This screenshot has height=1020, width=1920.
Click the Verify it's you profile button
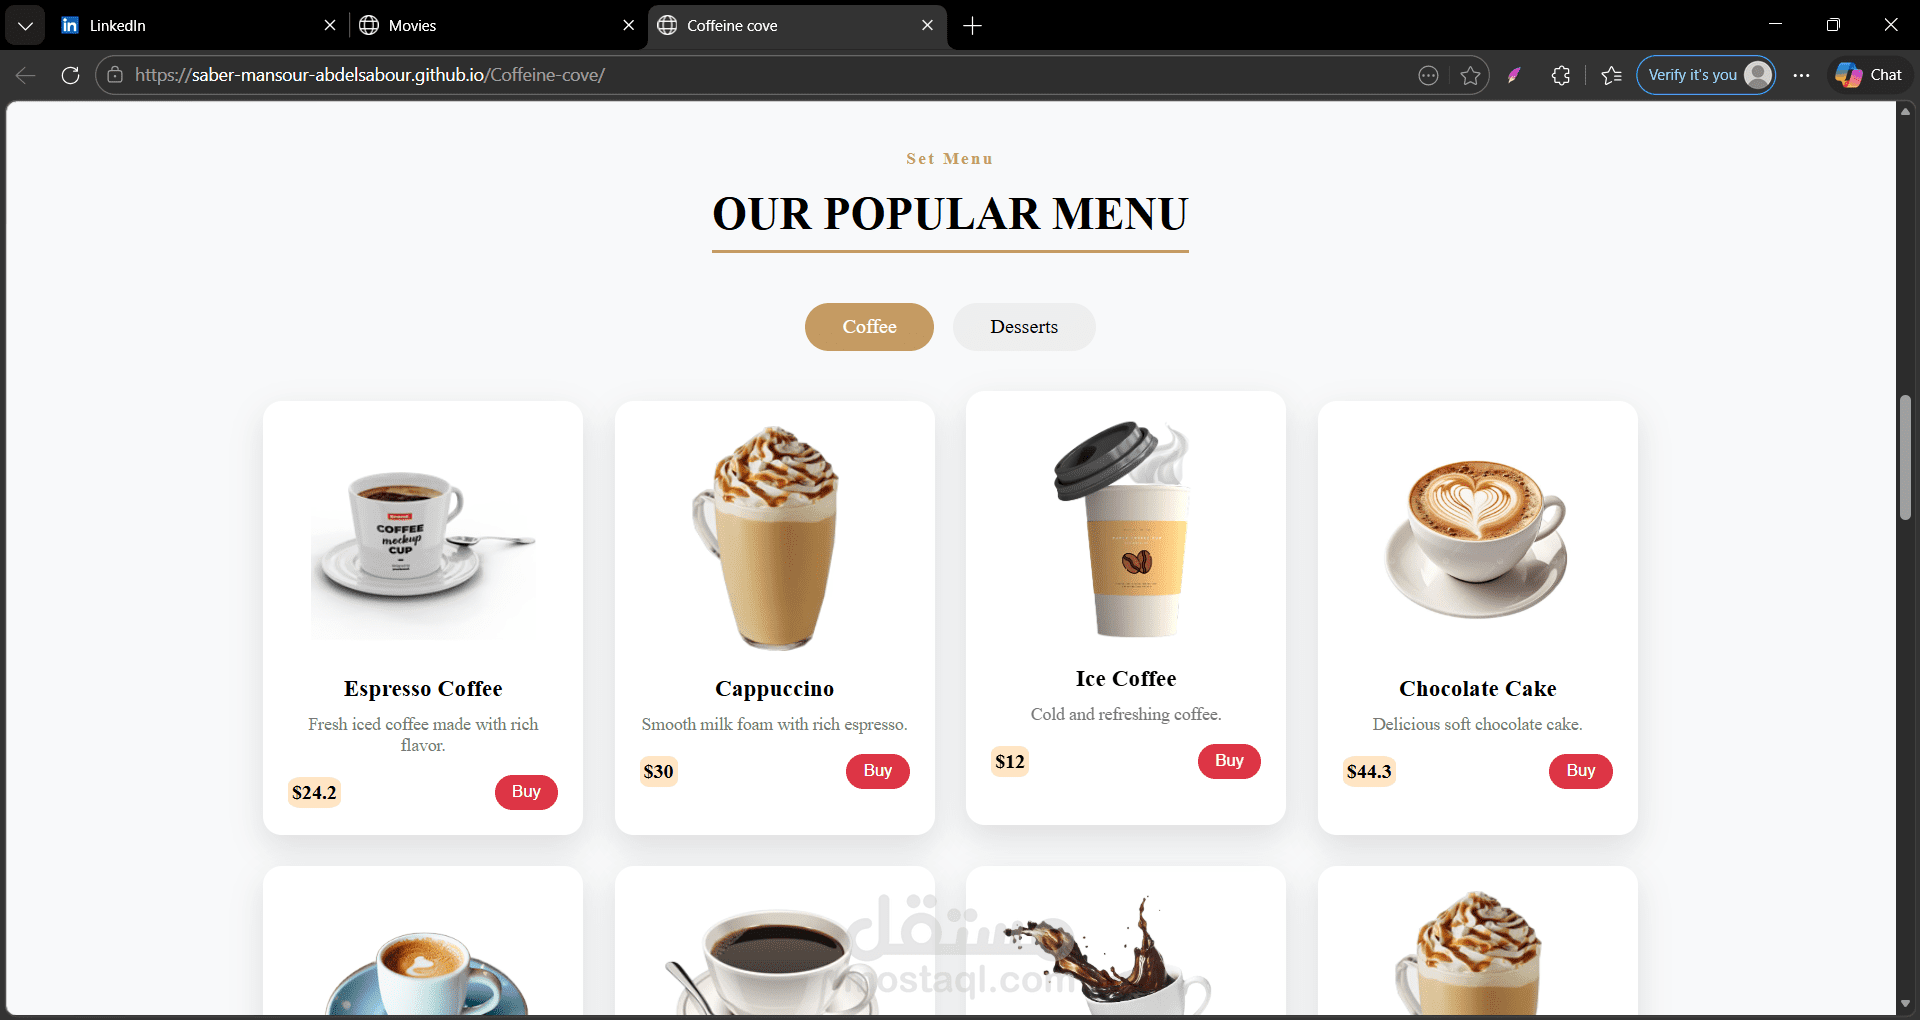(x=1706, y=75)
